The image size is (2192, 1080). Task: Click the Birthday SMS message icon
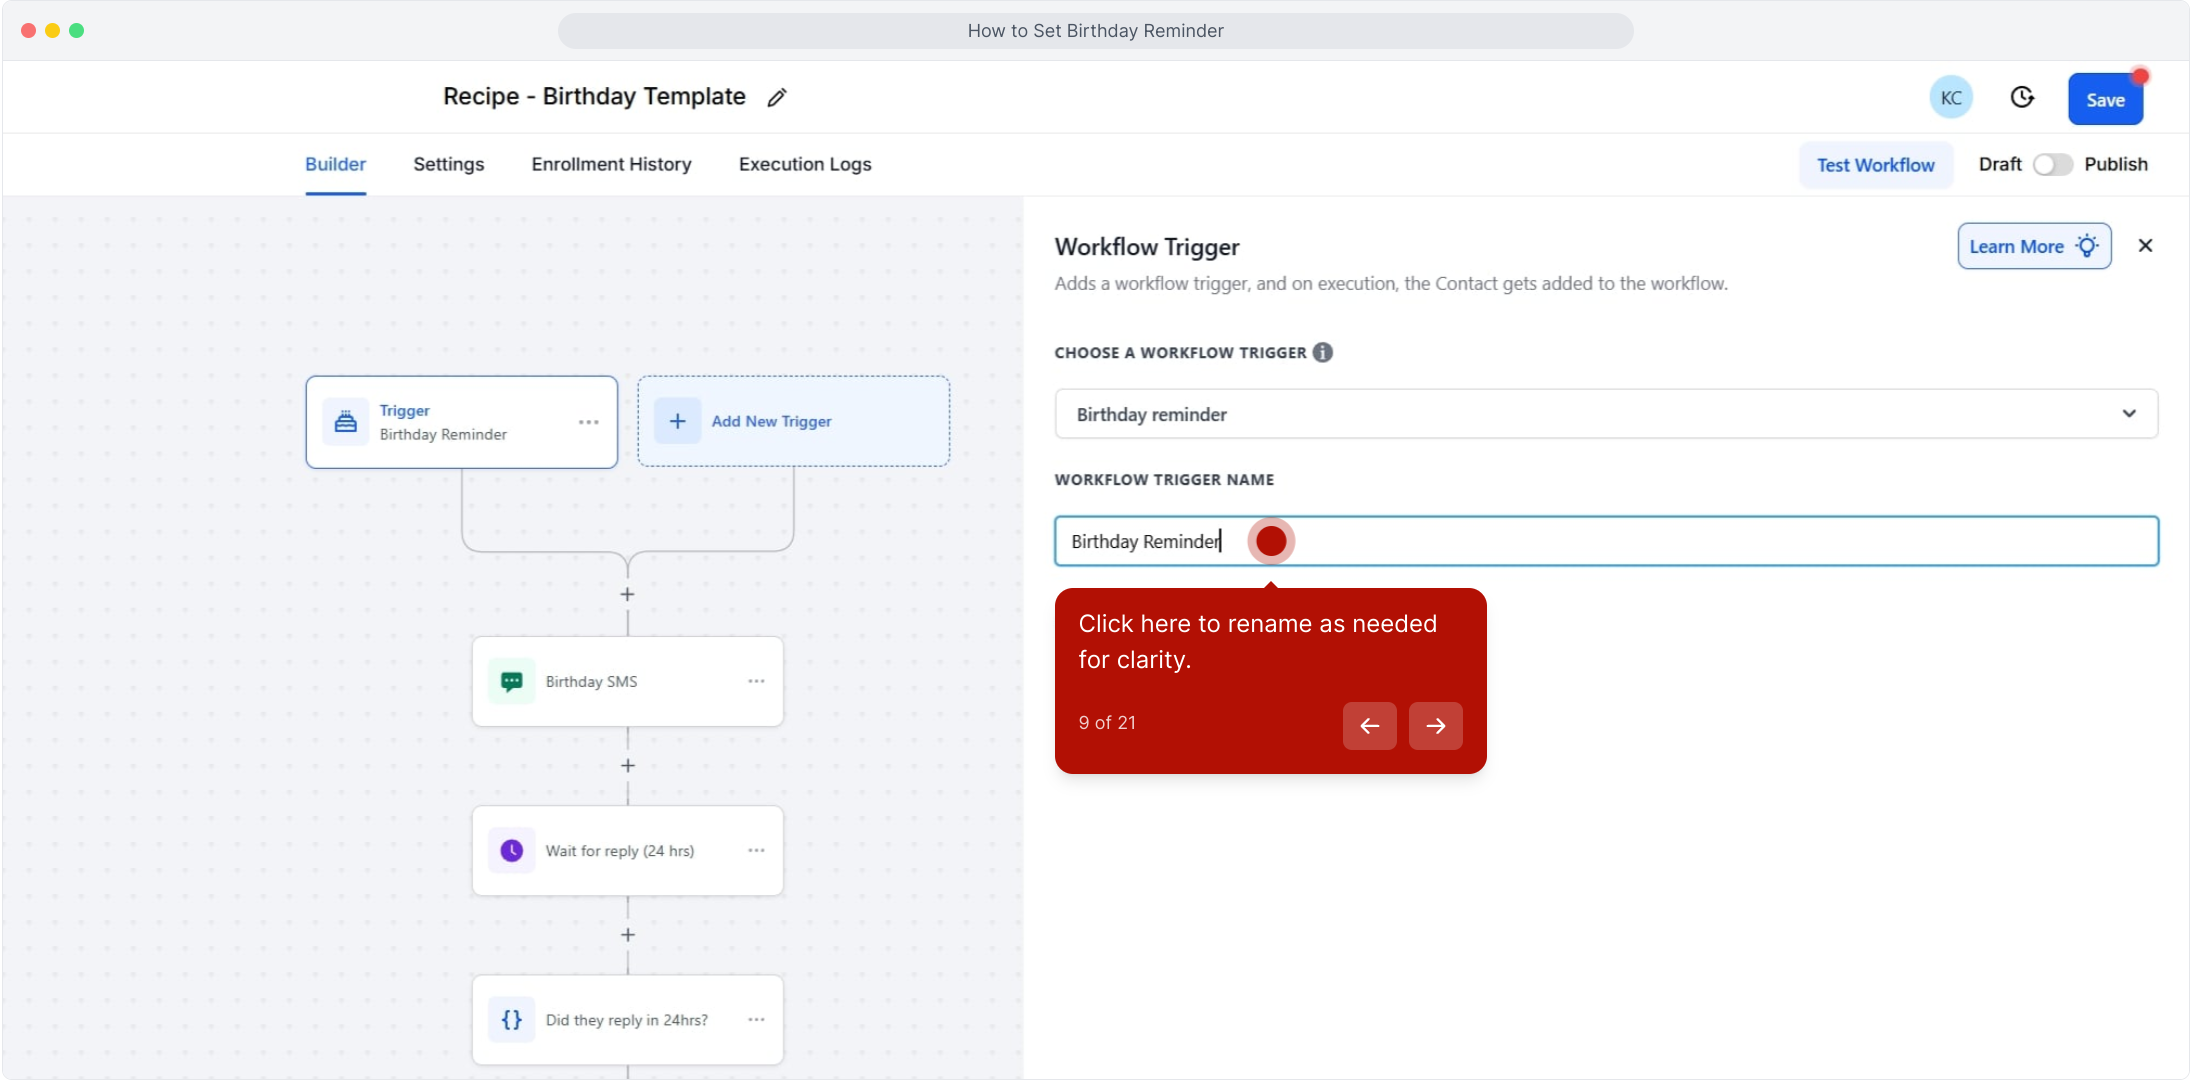511,682
